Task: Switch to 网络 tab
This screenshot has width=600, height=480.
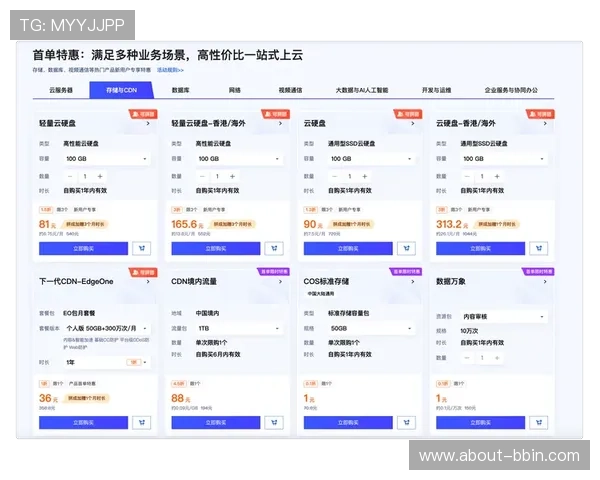Action: pos(234,90)
